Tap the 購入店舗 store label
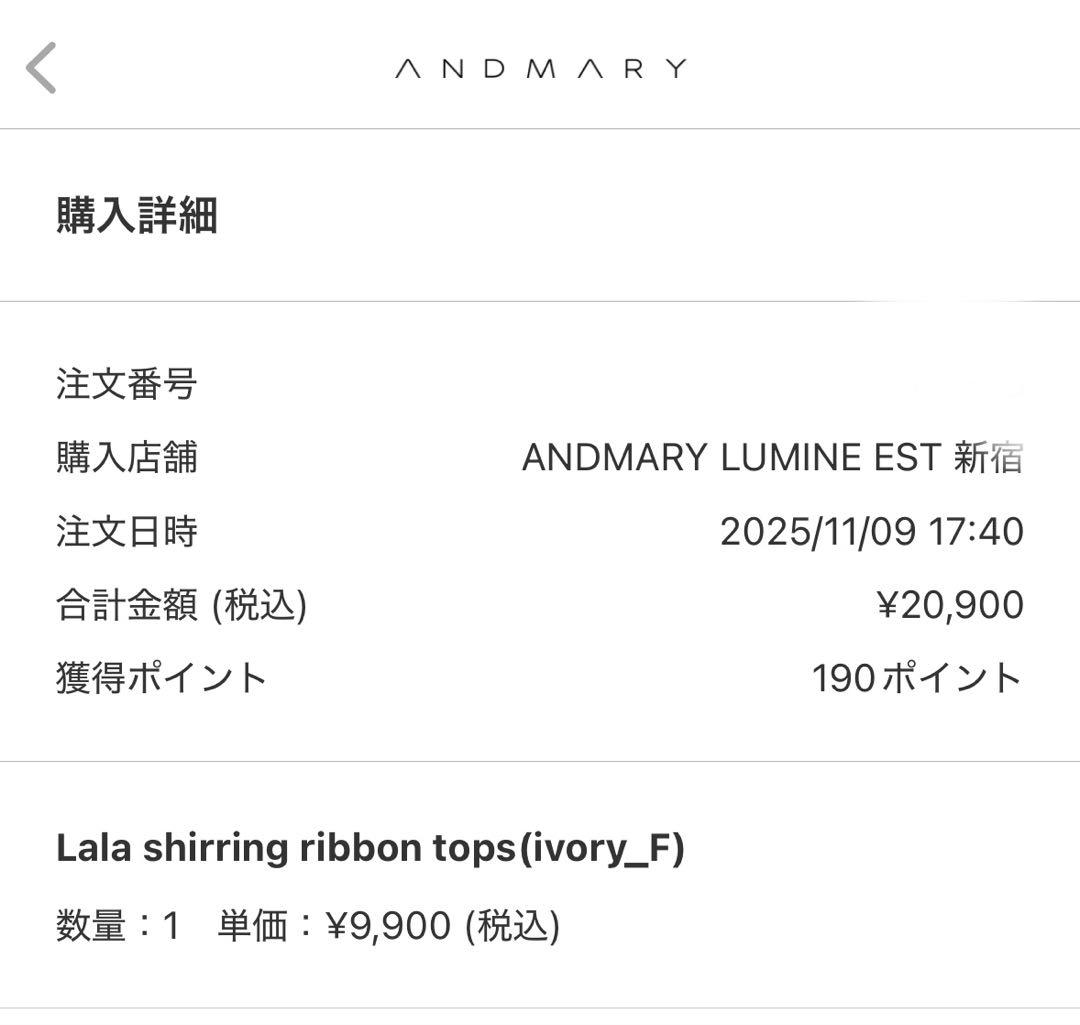This screenshot has height=1025, width=1080. coord(125,459)
